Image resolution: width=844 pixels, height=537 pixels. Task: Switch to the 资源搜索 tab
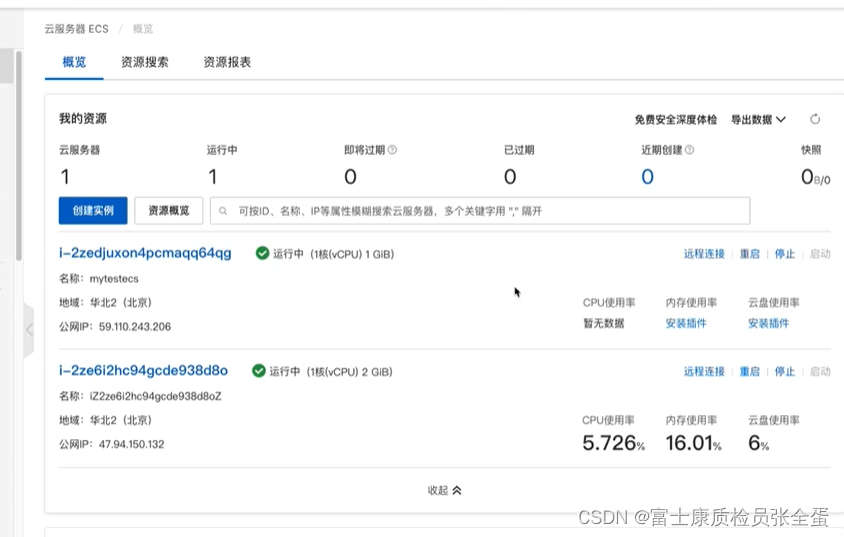pyautogui.click(x=145, y=62)
